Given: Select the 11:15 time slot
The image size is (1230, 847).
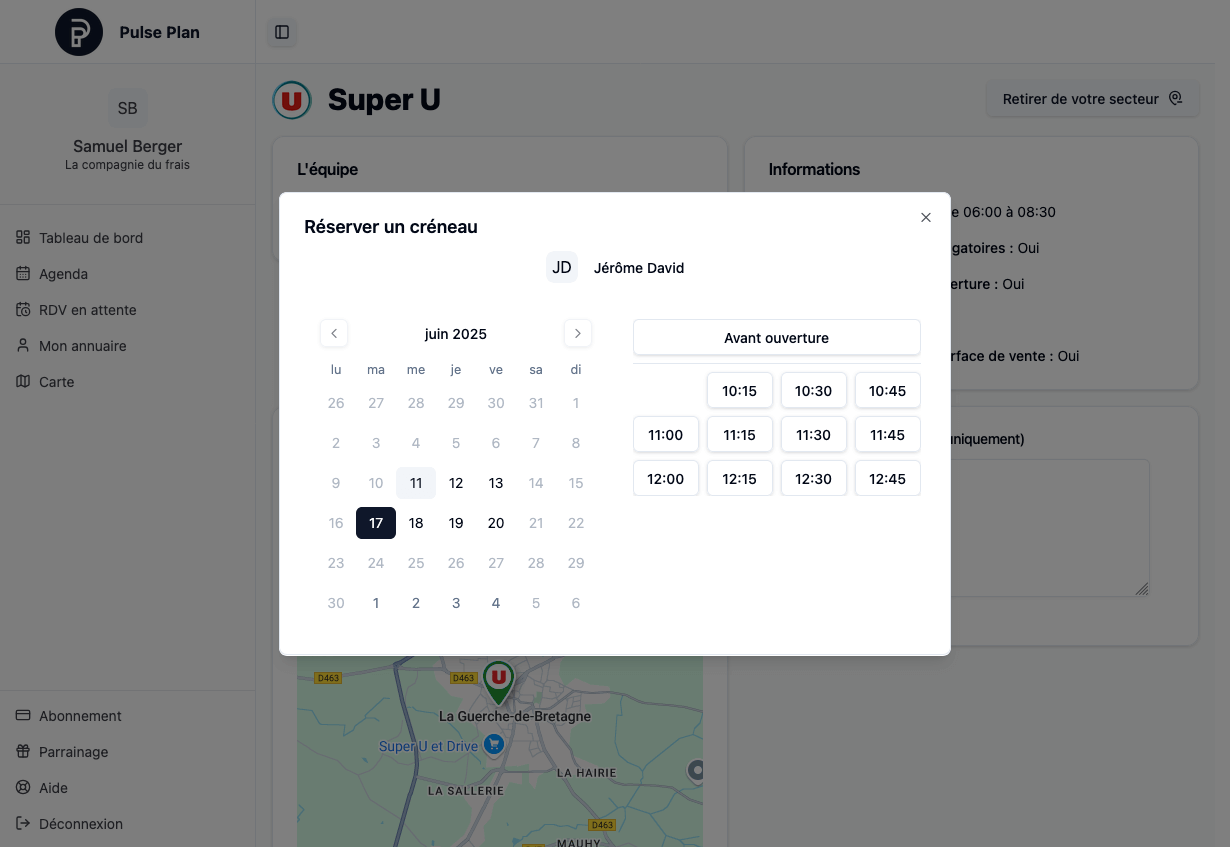Looking at the screenshot, I should [740, 435].
